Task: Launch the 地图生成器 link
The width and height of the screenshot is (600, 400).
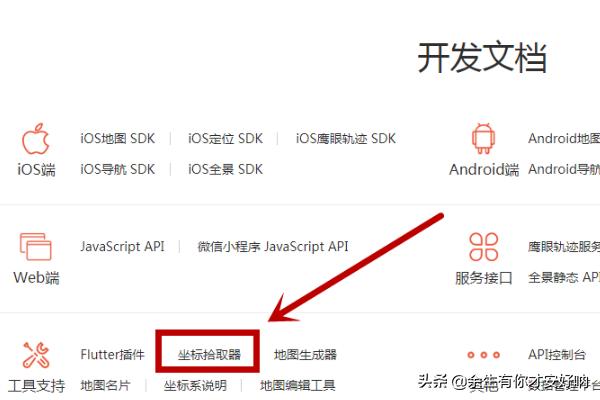Action: point(305,354)
